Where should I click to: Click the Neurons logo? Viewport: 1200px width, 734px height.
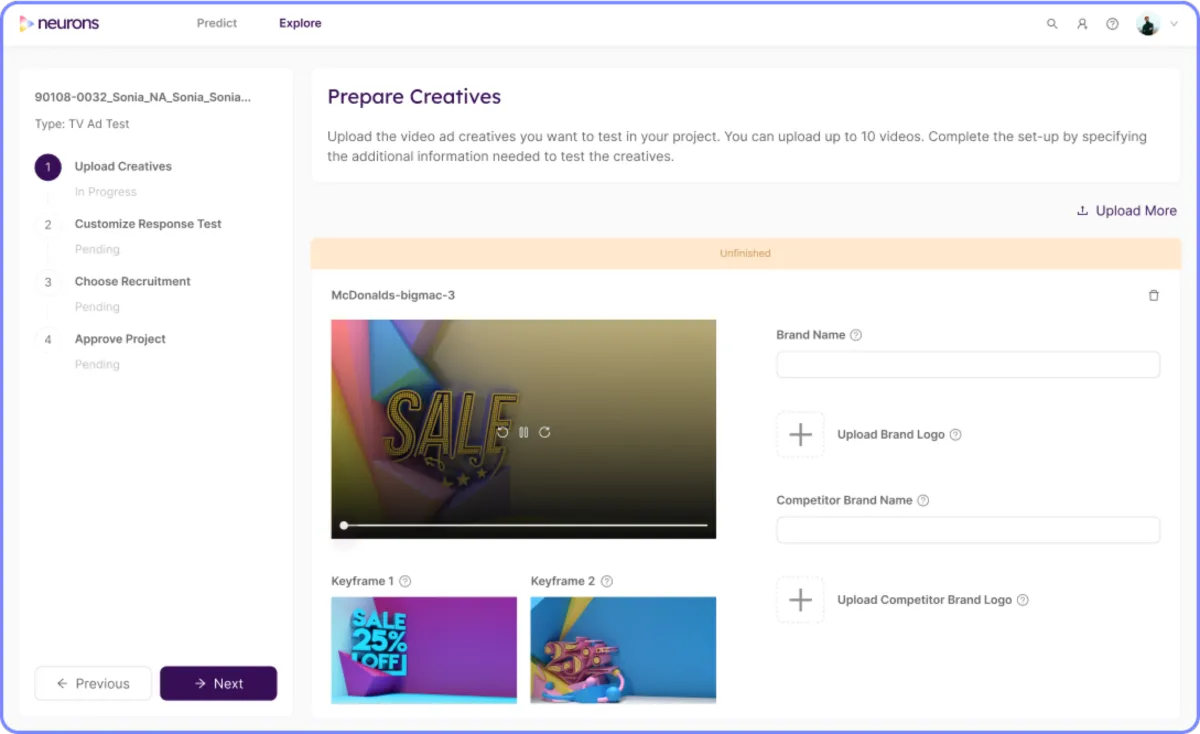pyautogui.click(x=59, y=23)
